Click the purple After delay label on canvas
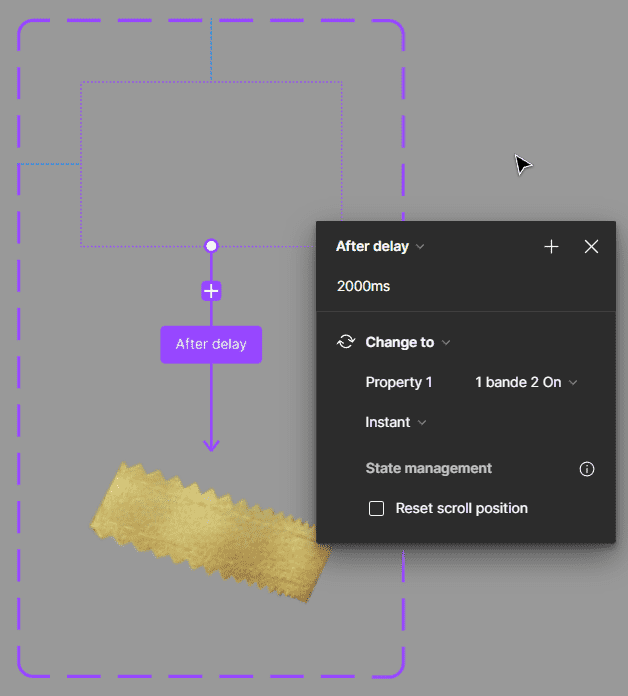 coord(211,344)
